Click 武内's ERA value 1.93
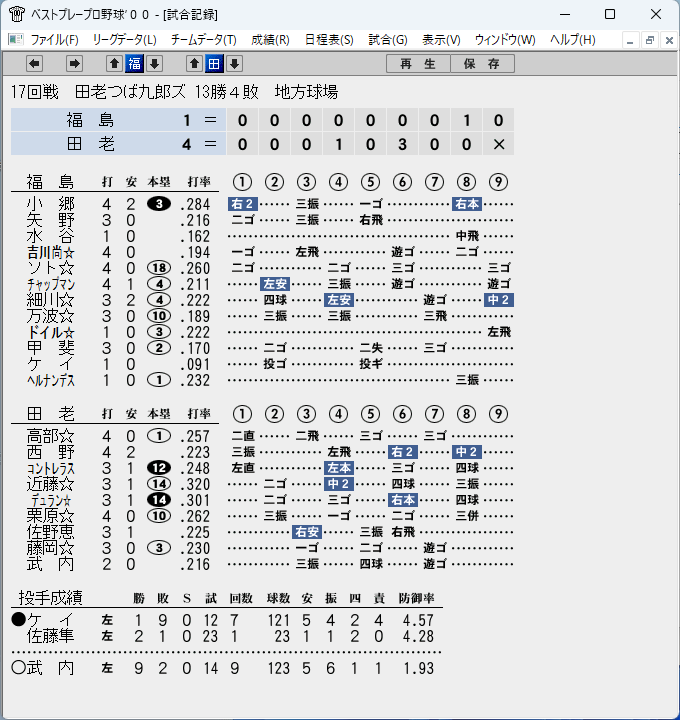Image resolution: width=680 pixels, height=720 pixels. [x=418, y=669]
